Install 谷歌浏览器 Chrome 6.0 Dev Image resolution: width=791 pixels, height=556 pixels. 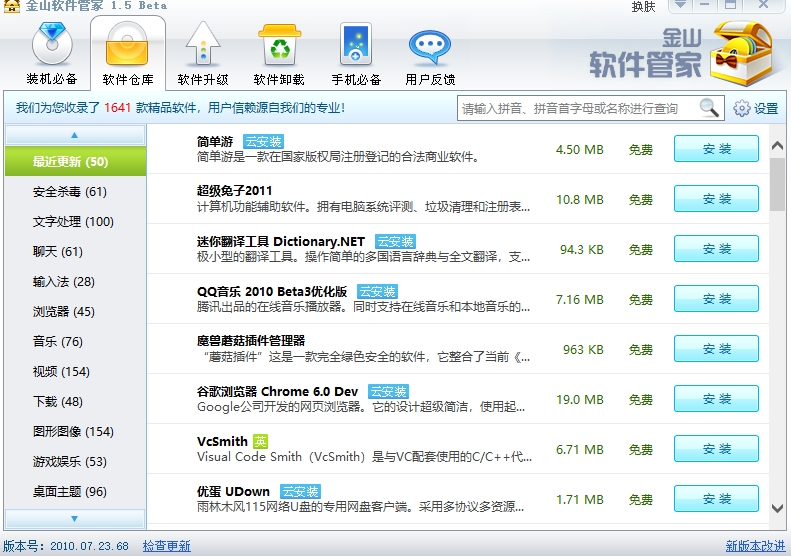point(716,398)
